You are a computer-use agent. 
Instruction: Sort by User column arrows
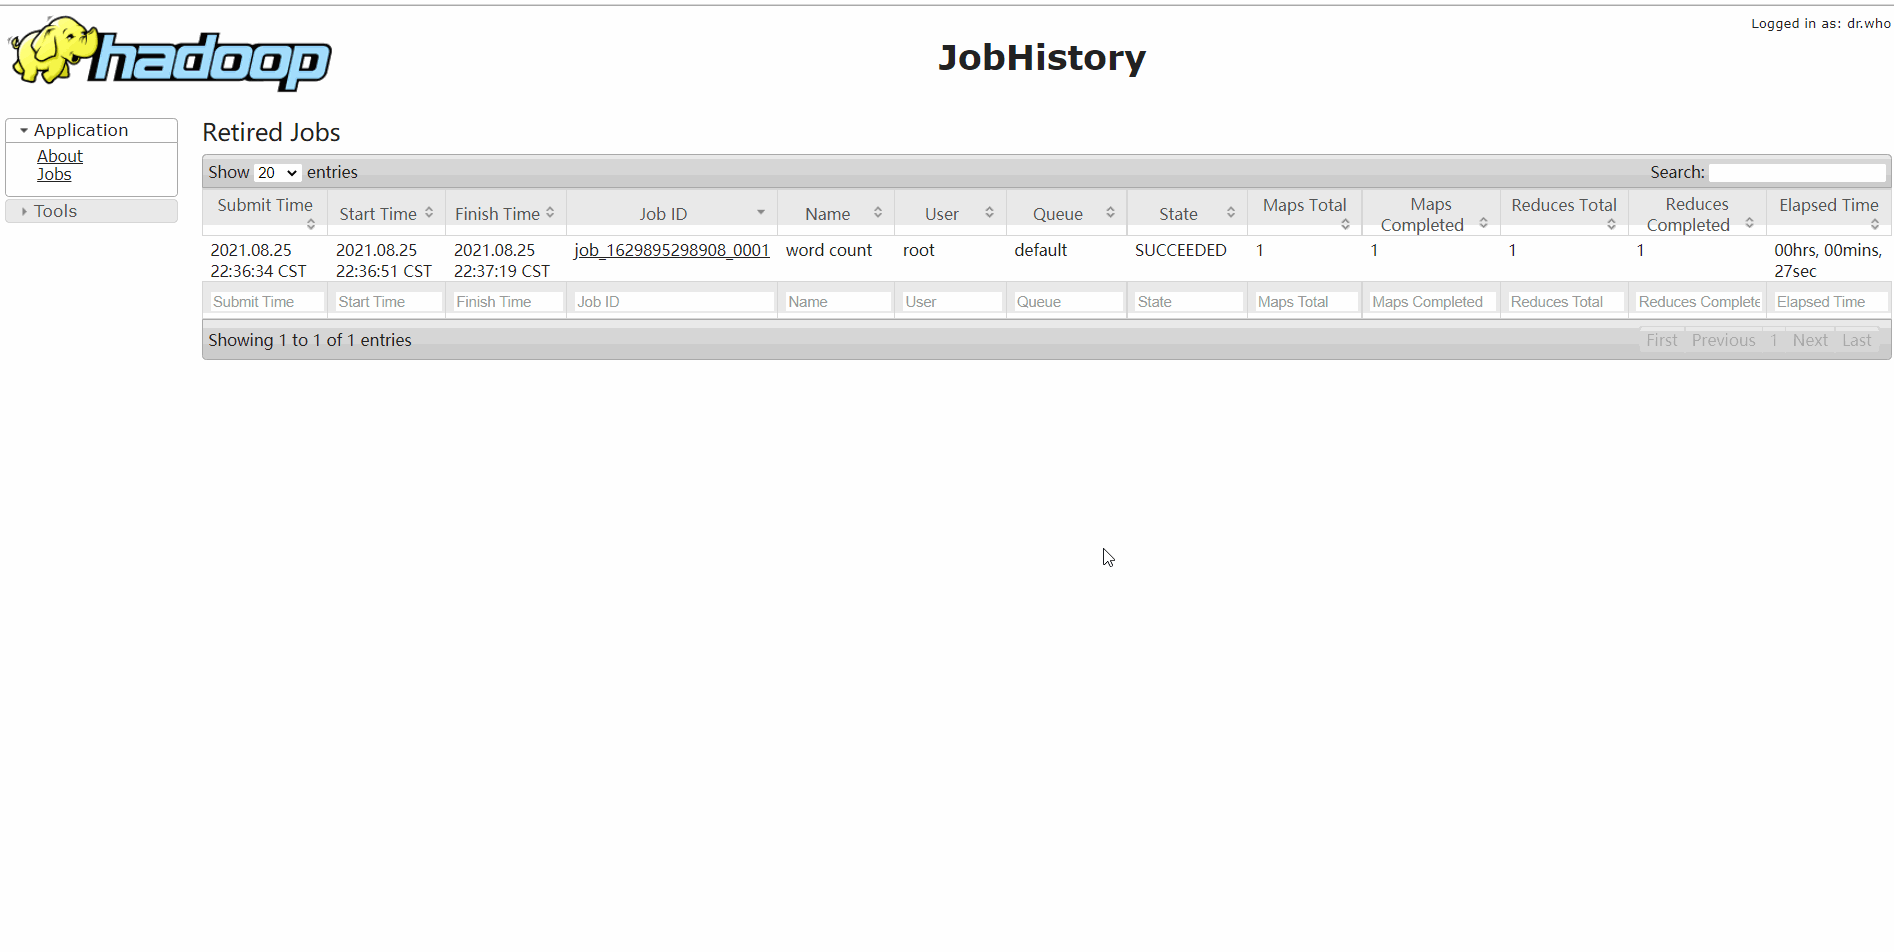[x=989, y=213]
